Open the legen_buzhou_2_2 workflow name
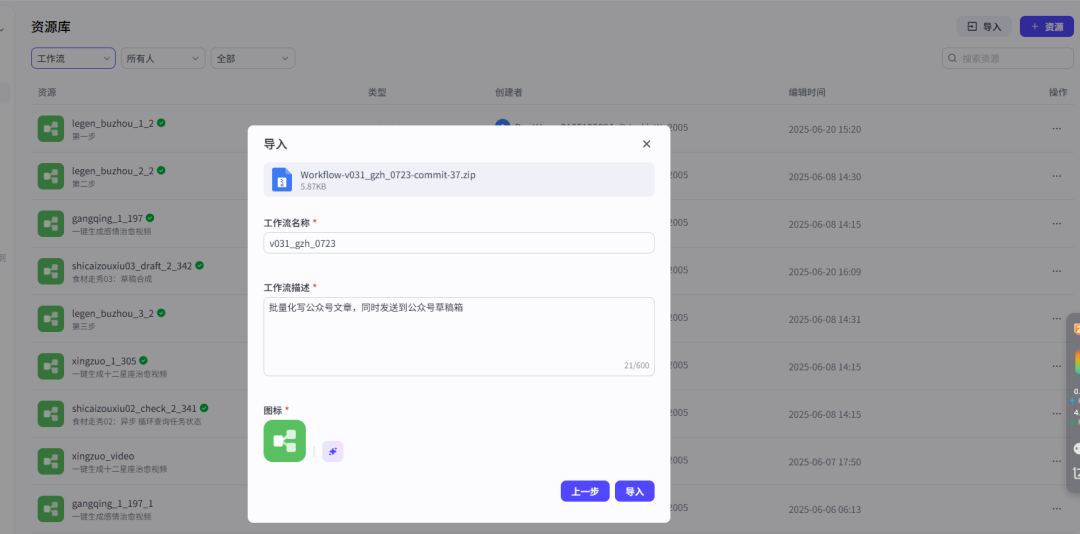Viewport: 1080px width, 534px height. point(113,171)
